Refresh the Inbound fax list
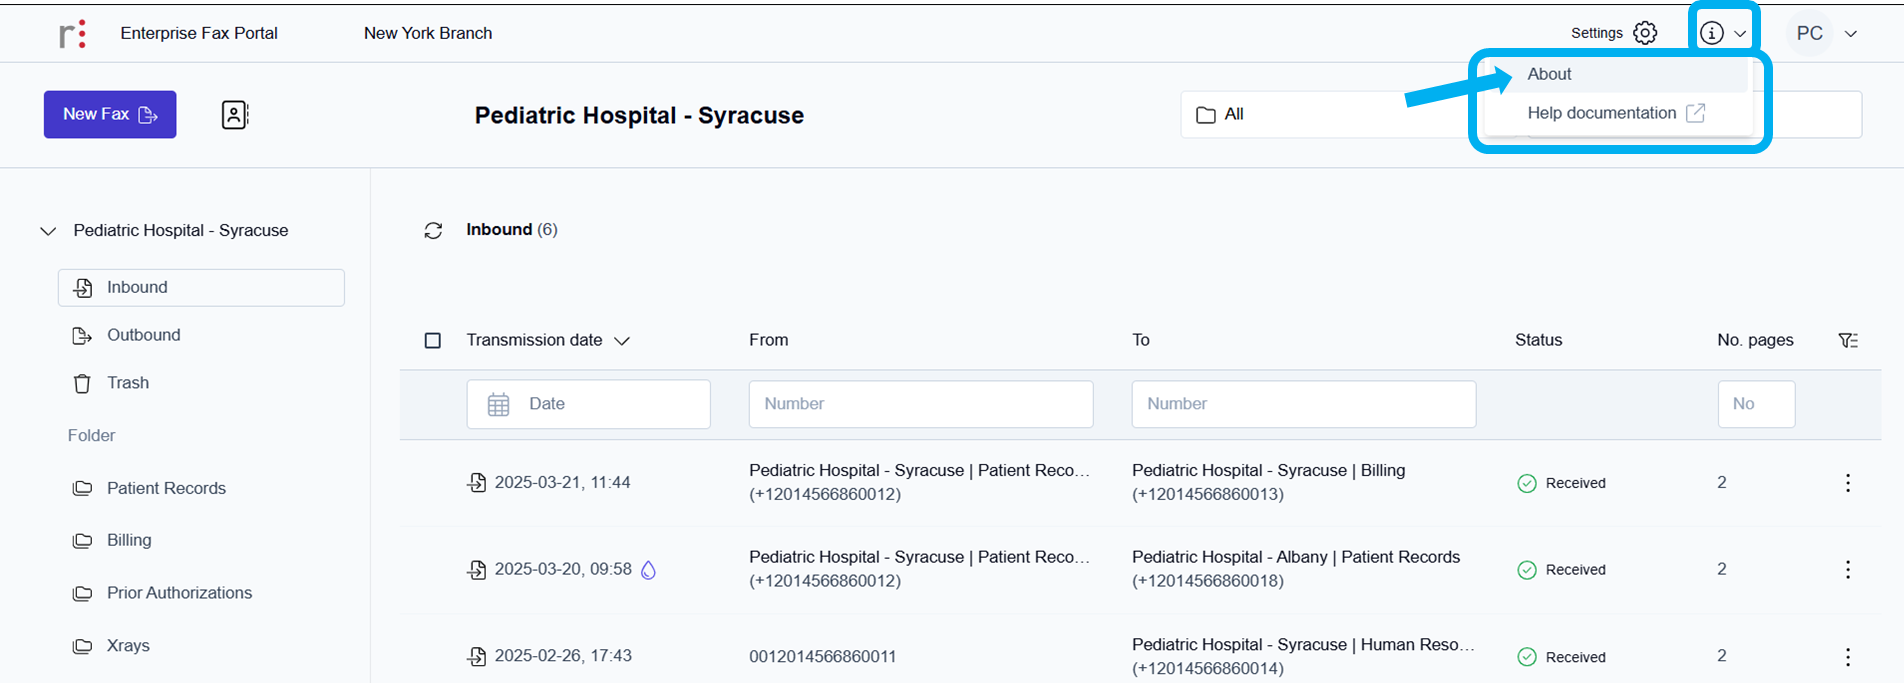The image size is (1904, 683). (433, 231)
